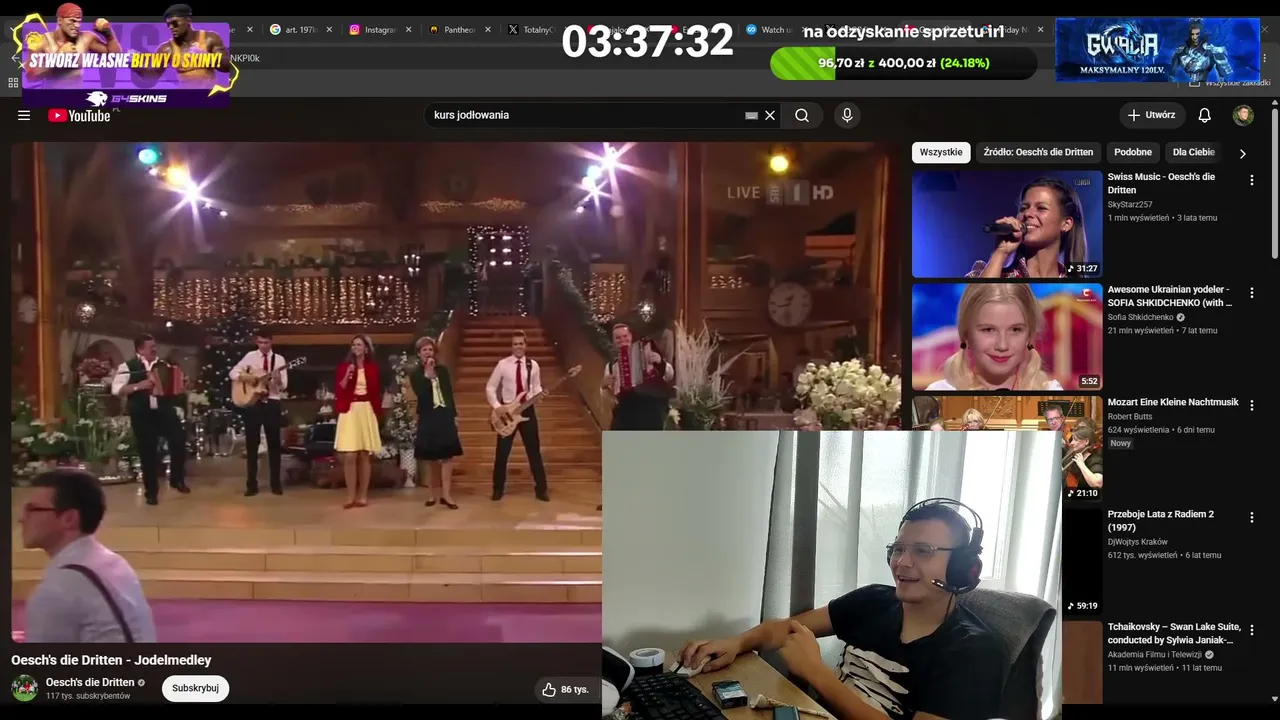1280x720 pixels.
Task: Click the 'Utwórz' create button
Action: (1152, 115)
